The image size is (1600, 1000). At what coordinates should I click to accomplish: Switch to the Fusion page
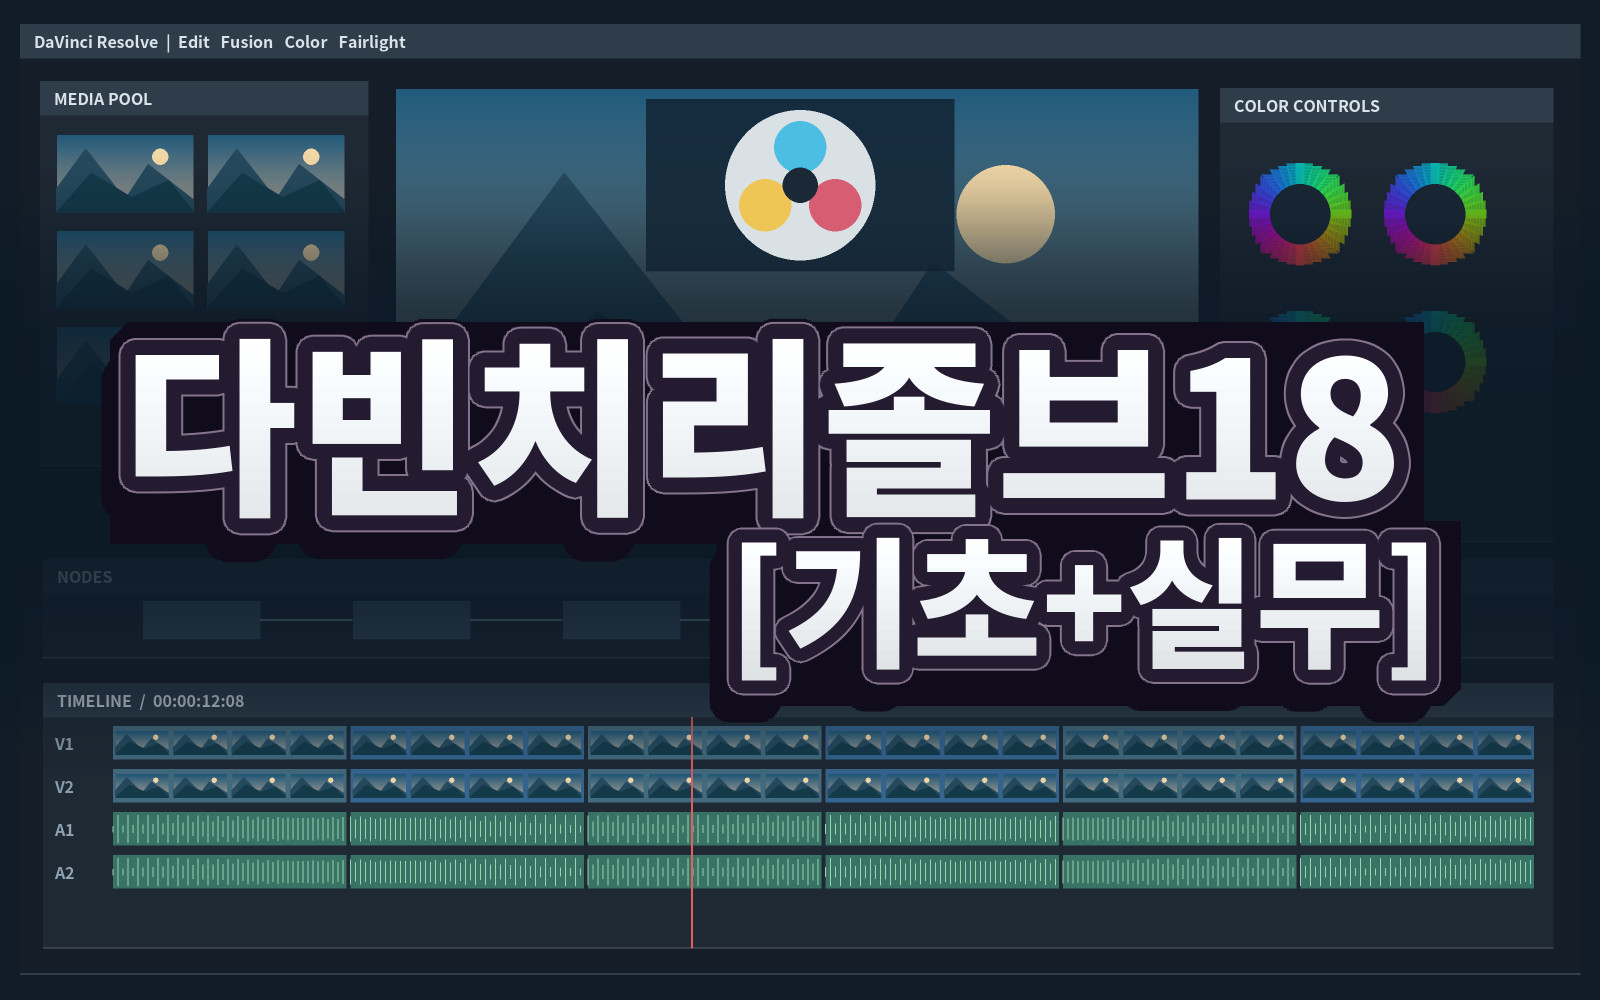point(246,42)
